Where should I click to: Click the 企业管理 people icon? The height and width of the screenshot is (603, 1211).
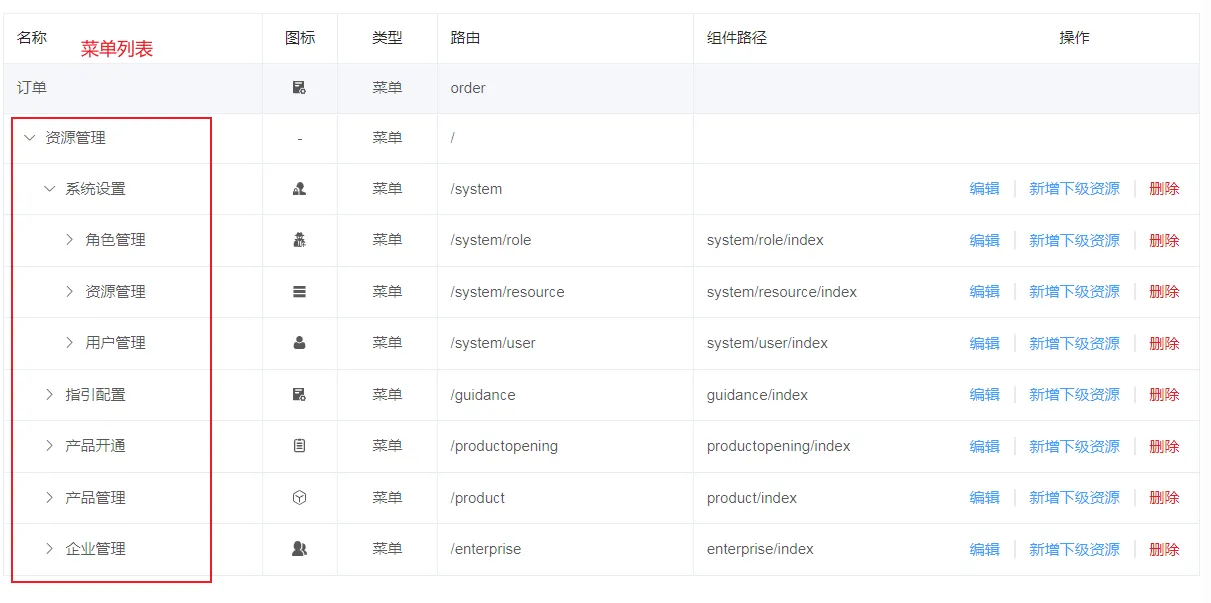click(299, 549)
